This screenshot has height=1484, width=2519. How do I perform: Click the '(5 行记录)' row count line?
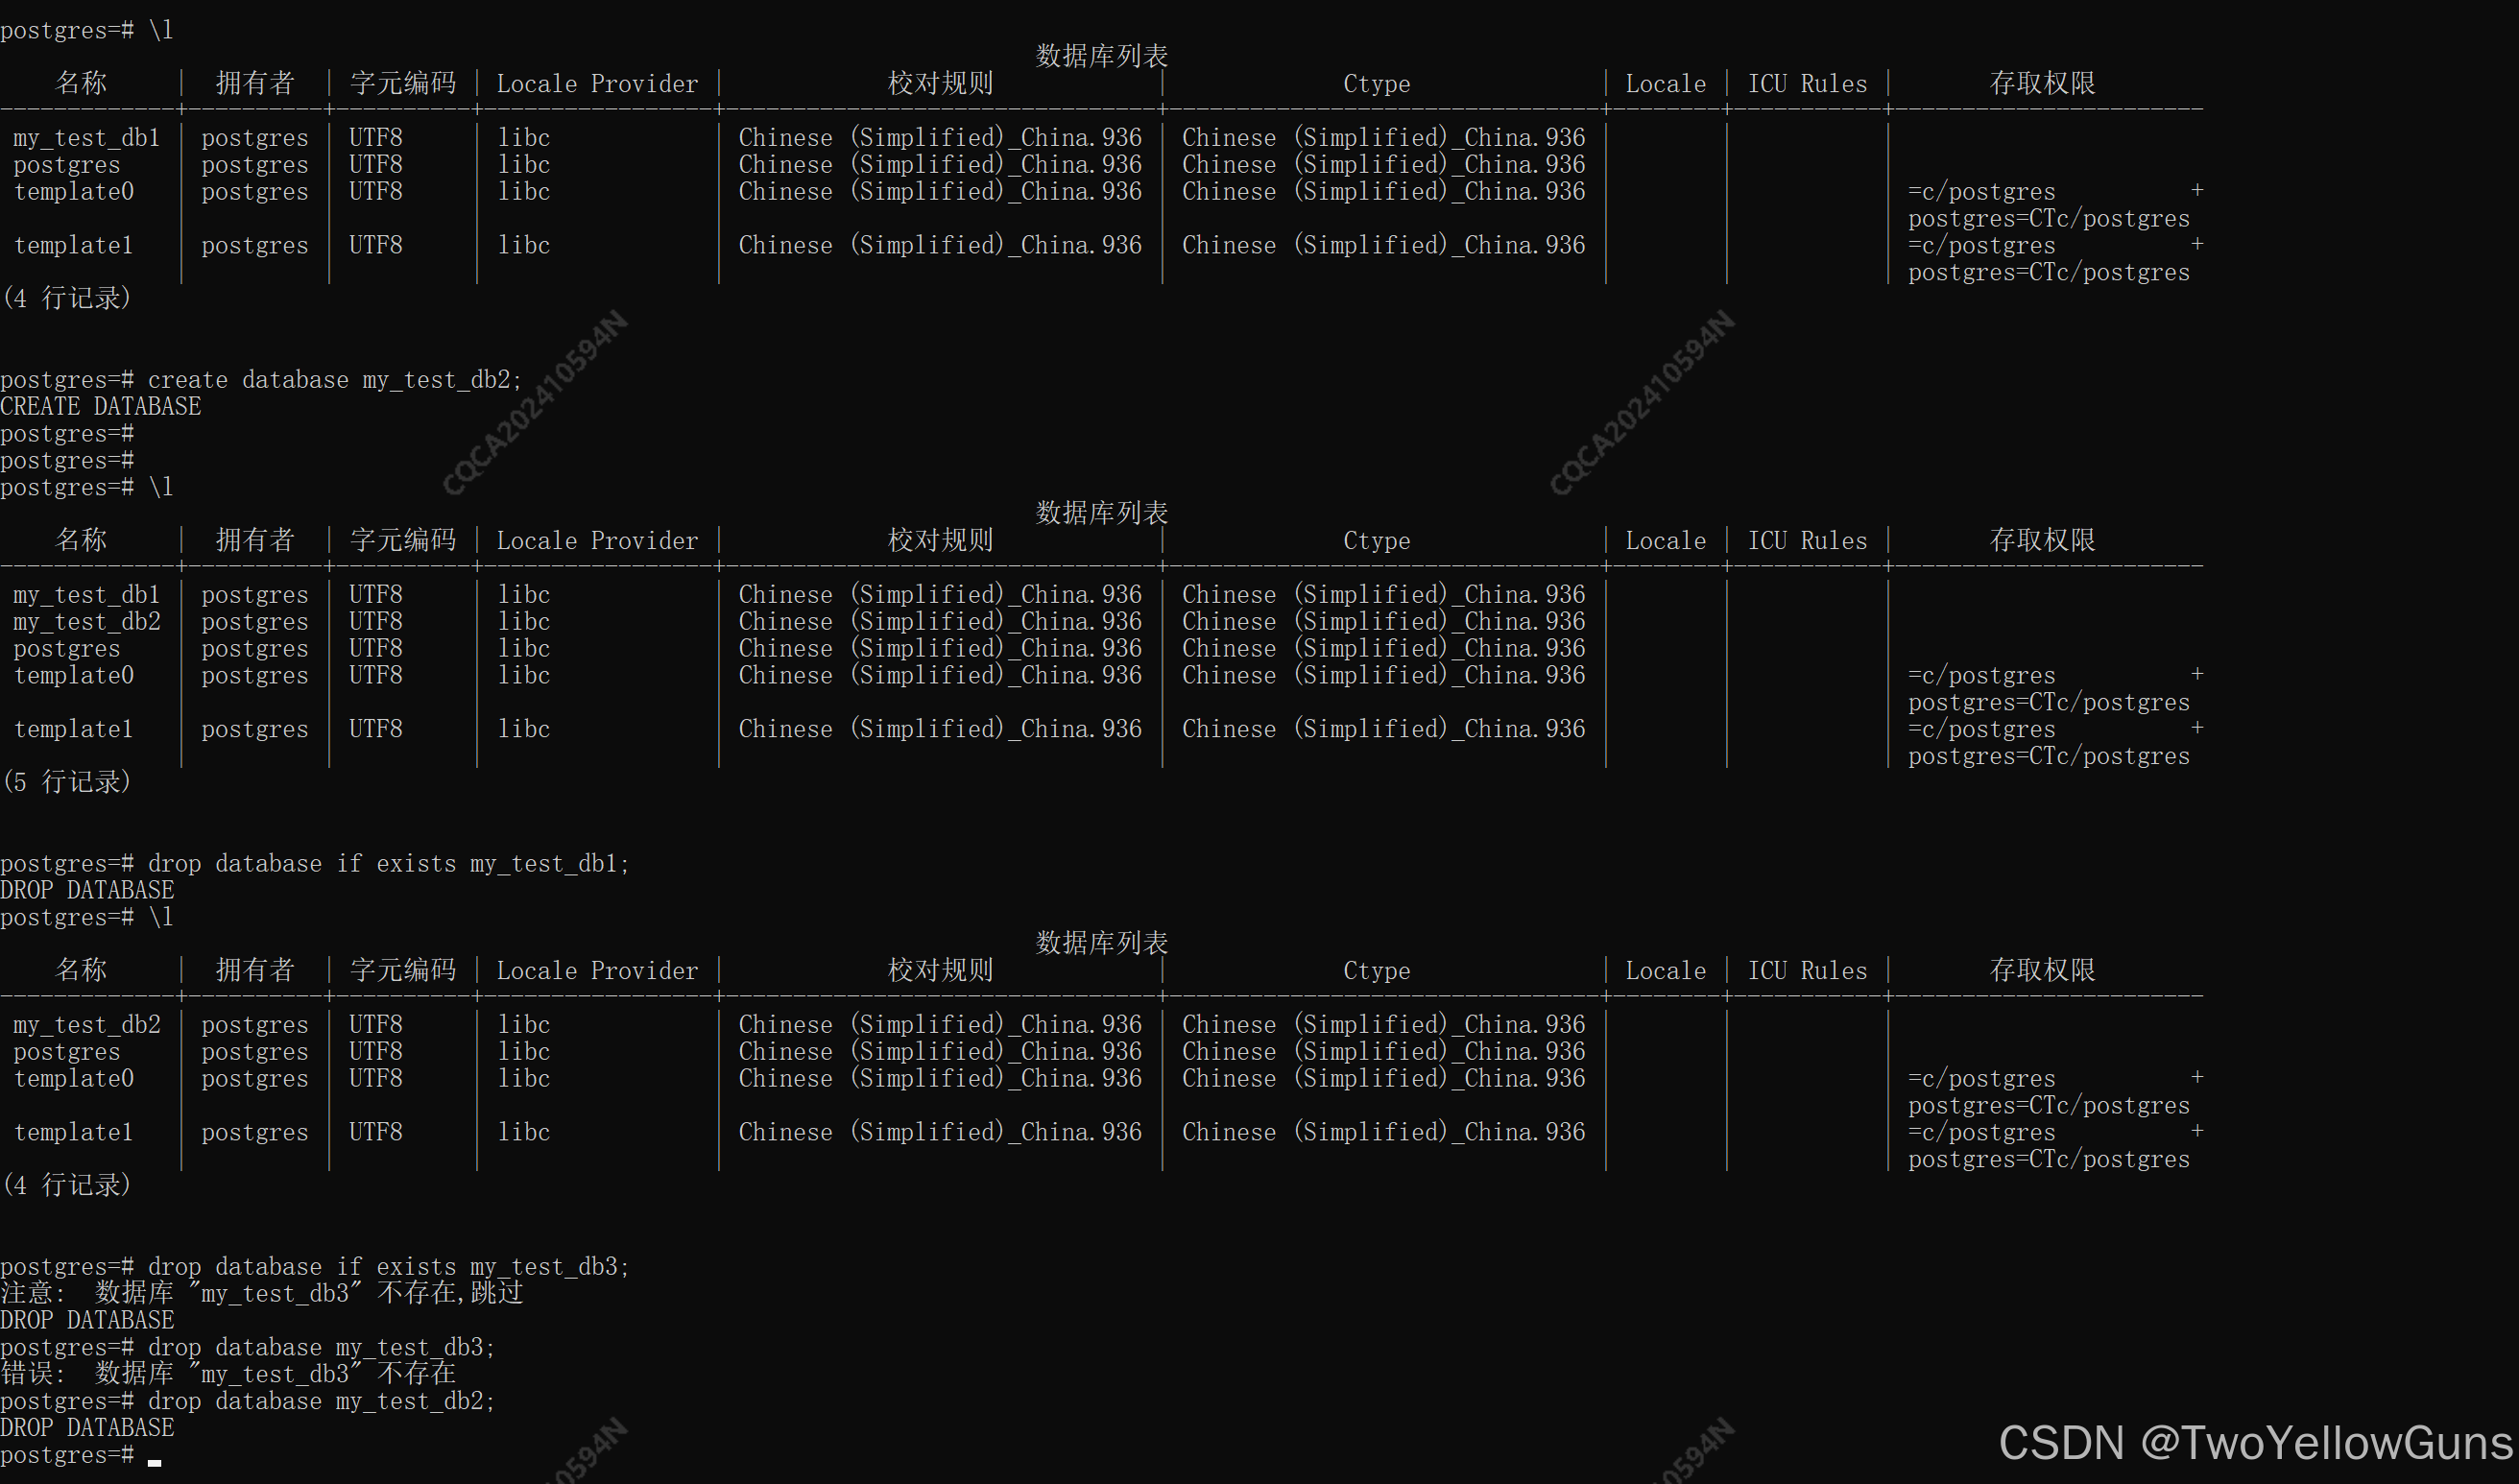[67, 782]
